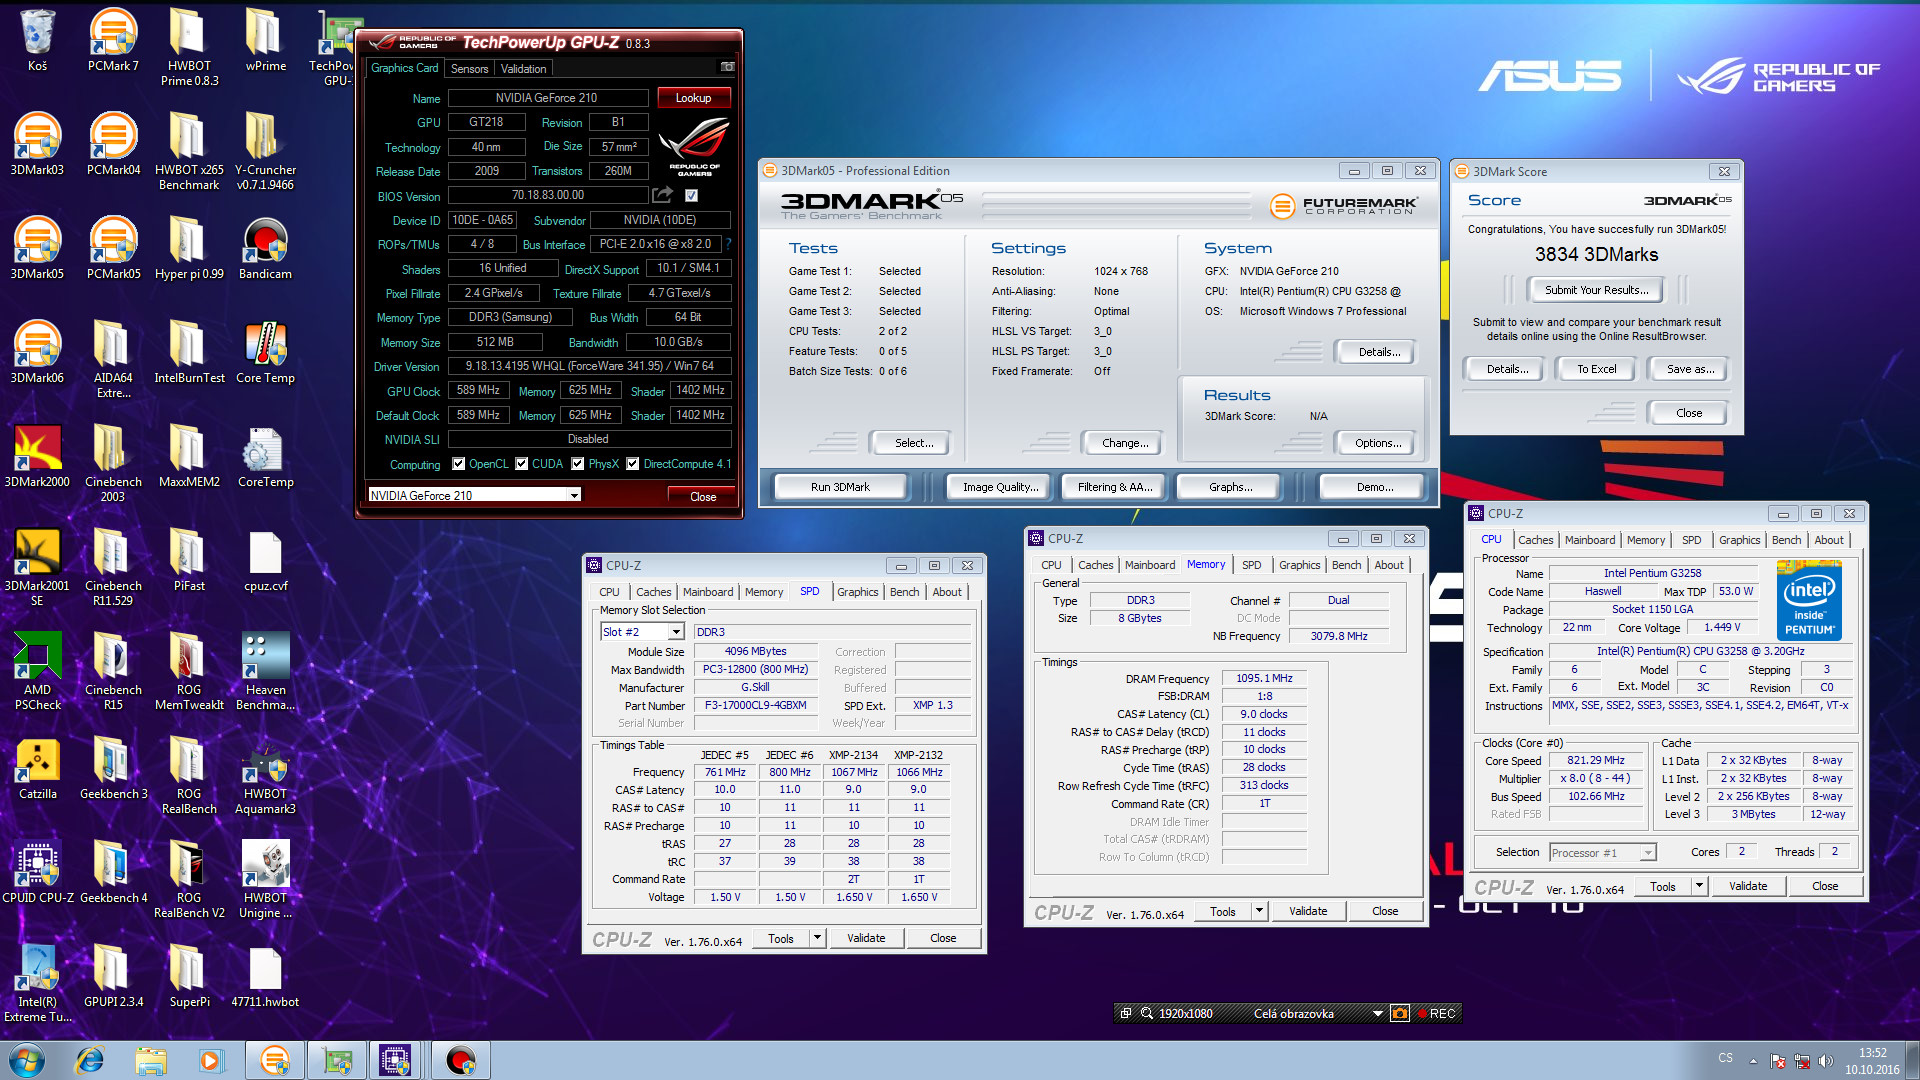Screen dimensions: 1920x1080
Task: Open the Hyper pi 0.99 folder
Action: [x=189, y=248]
